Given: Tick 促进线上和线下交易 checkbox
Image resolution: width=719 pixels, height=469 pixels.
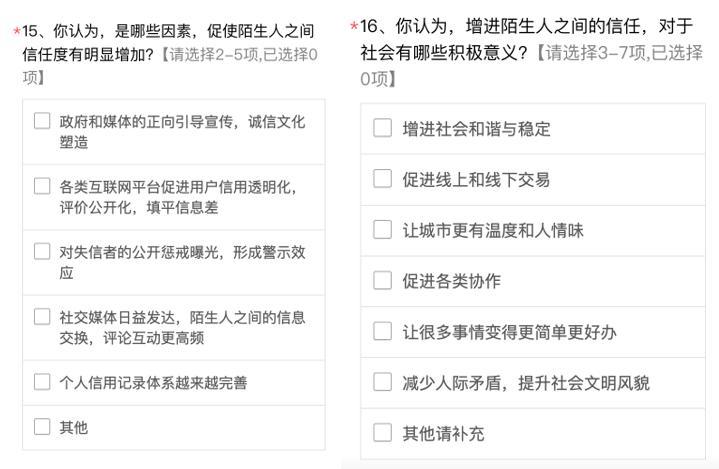Looking at the screenshot, I should pos(382,179).
